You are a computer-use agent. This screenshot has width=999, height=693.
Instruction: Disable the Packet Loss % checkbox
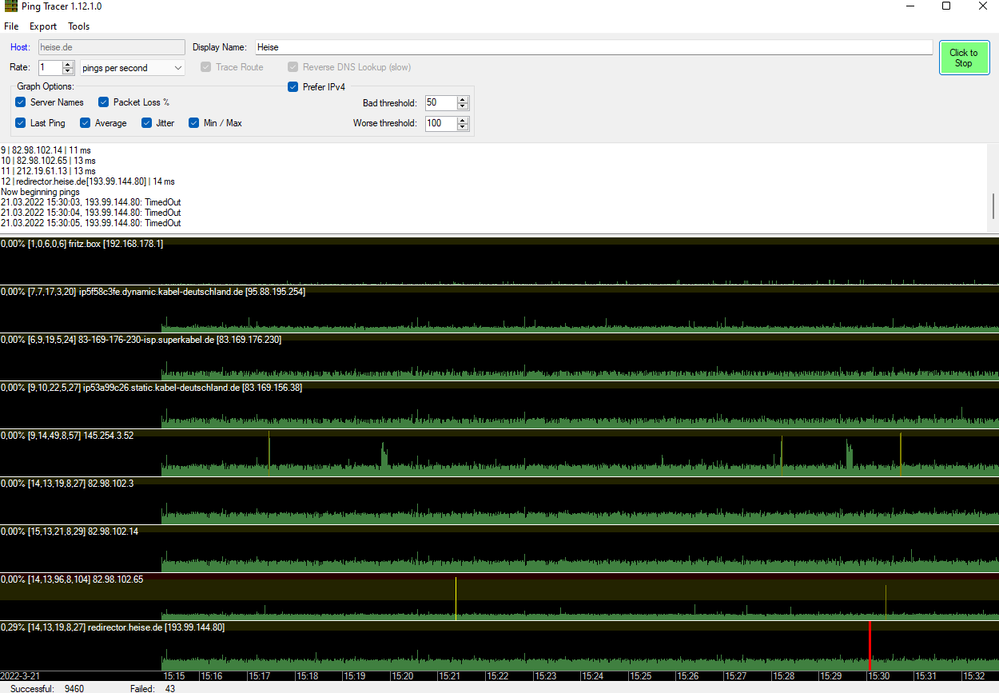click(104, 102)
